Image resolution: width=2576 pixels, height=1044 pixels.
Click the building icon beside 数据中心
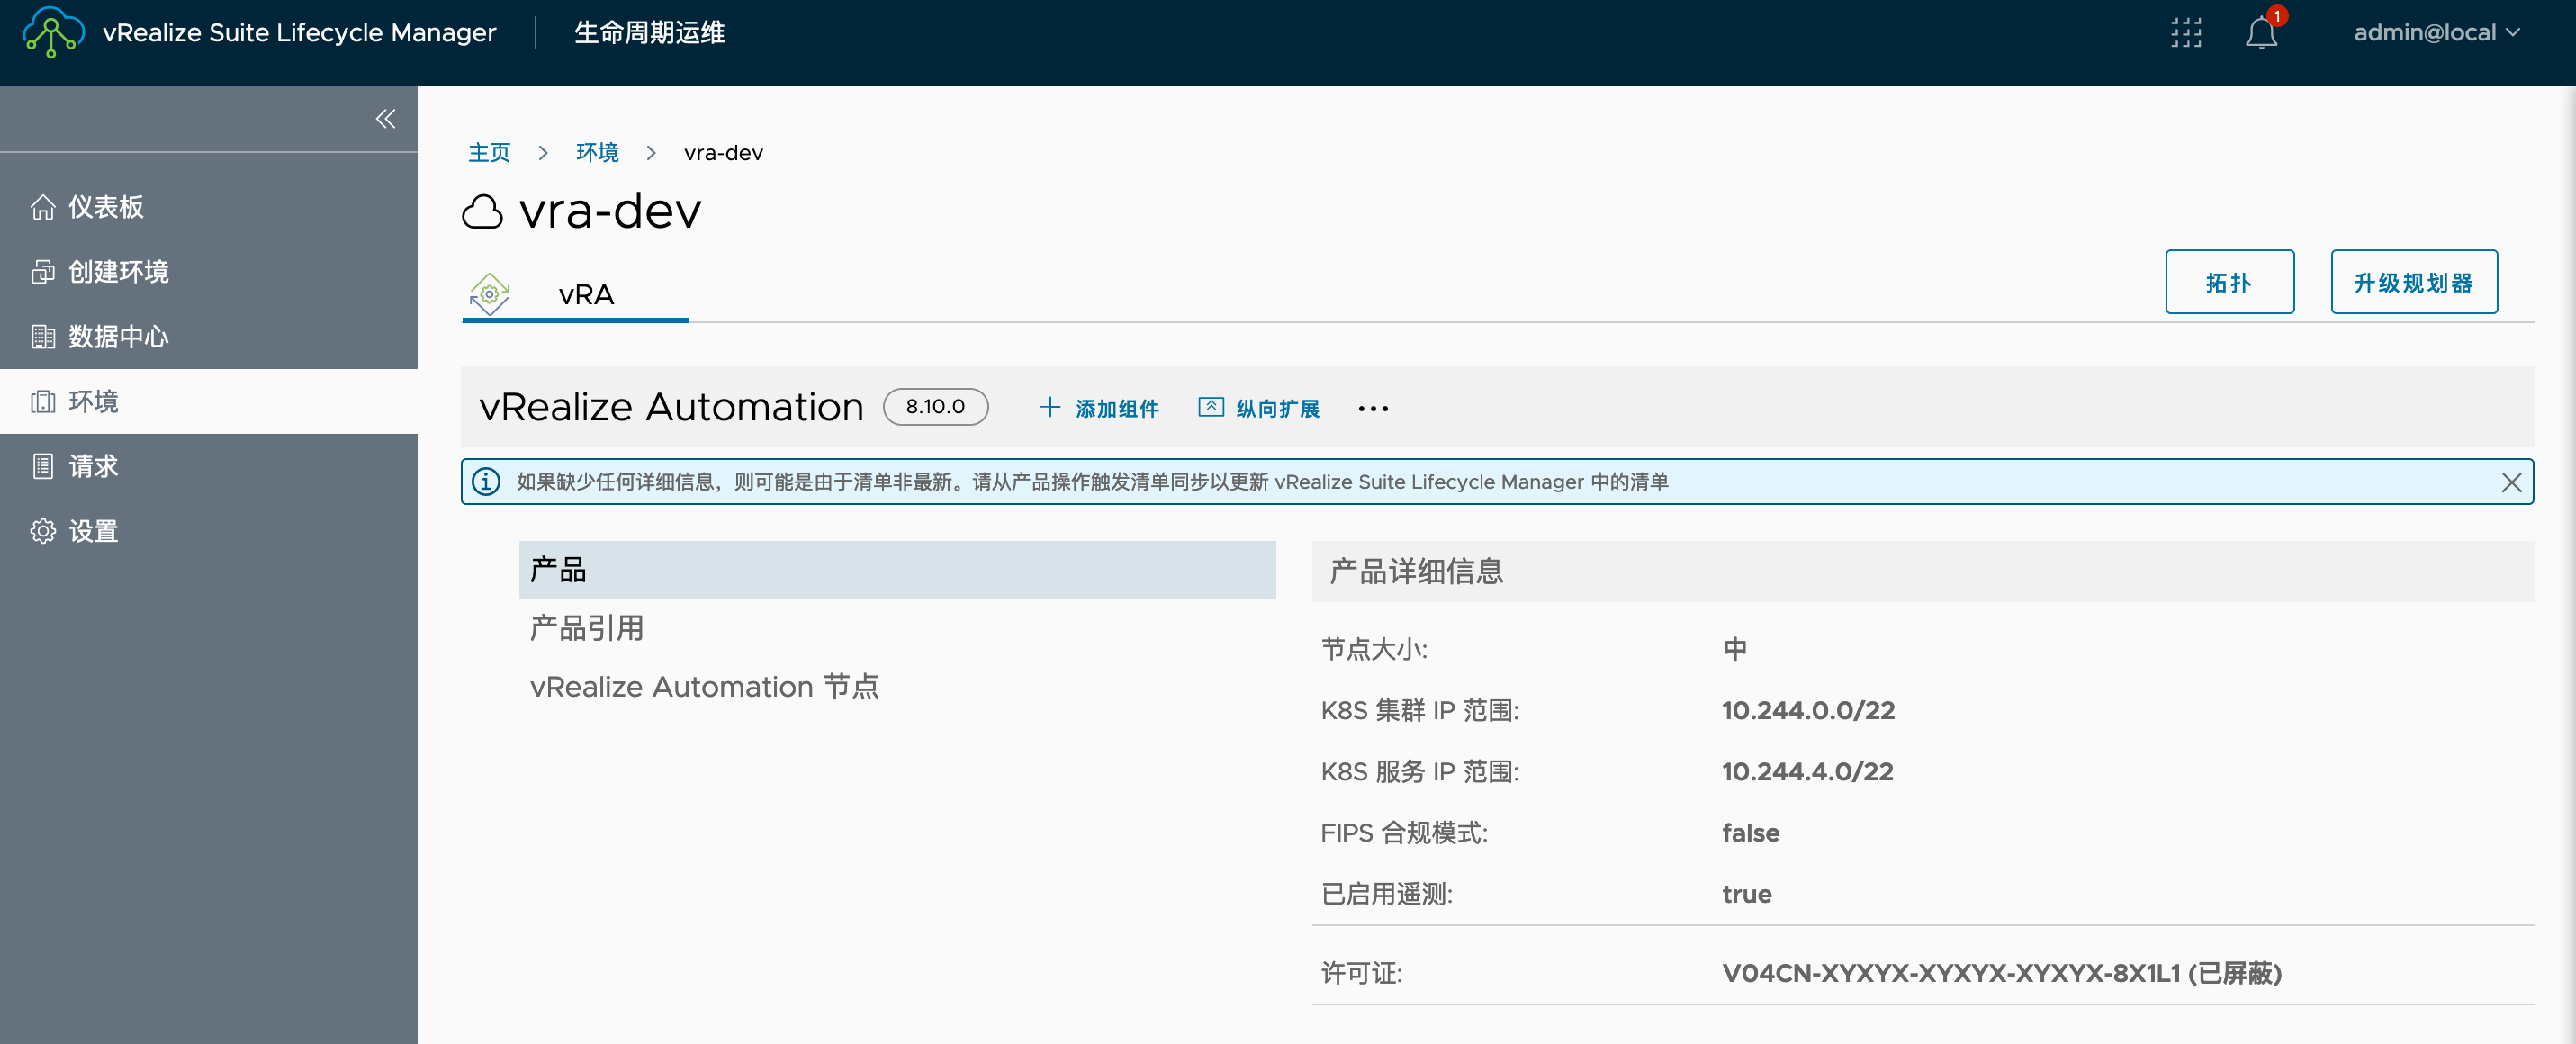coord(43,337)
